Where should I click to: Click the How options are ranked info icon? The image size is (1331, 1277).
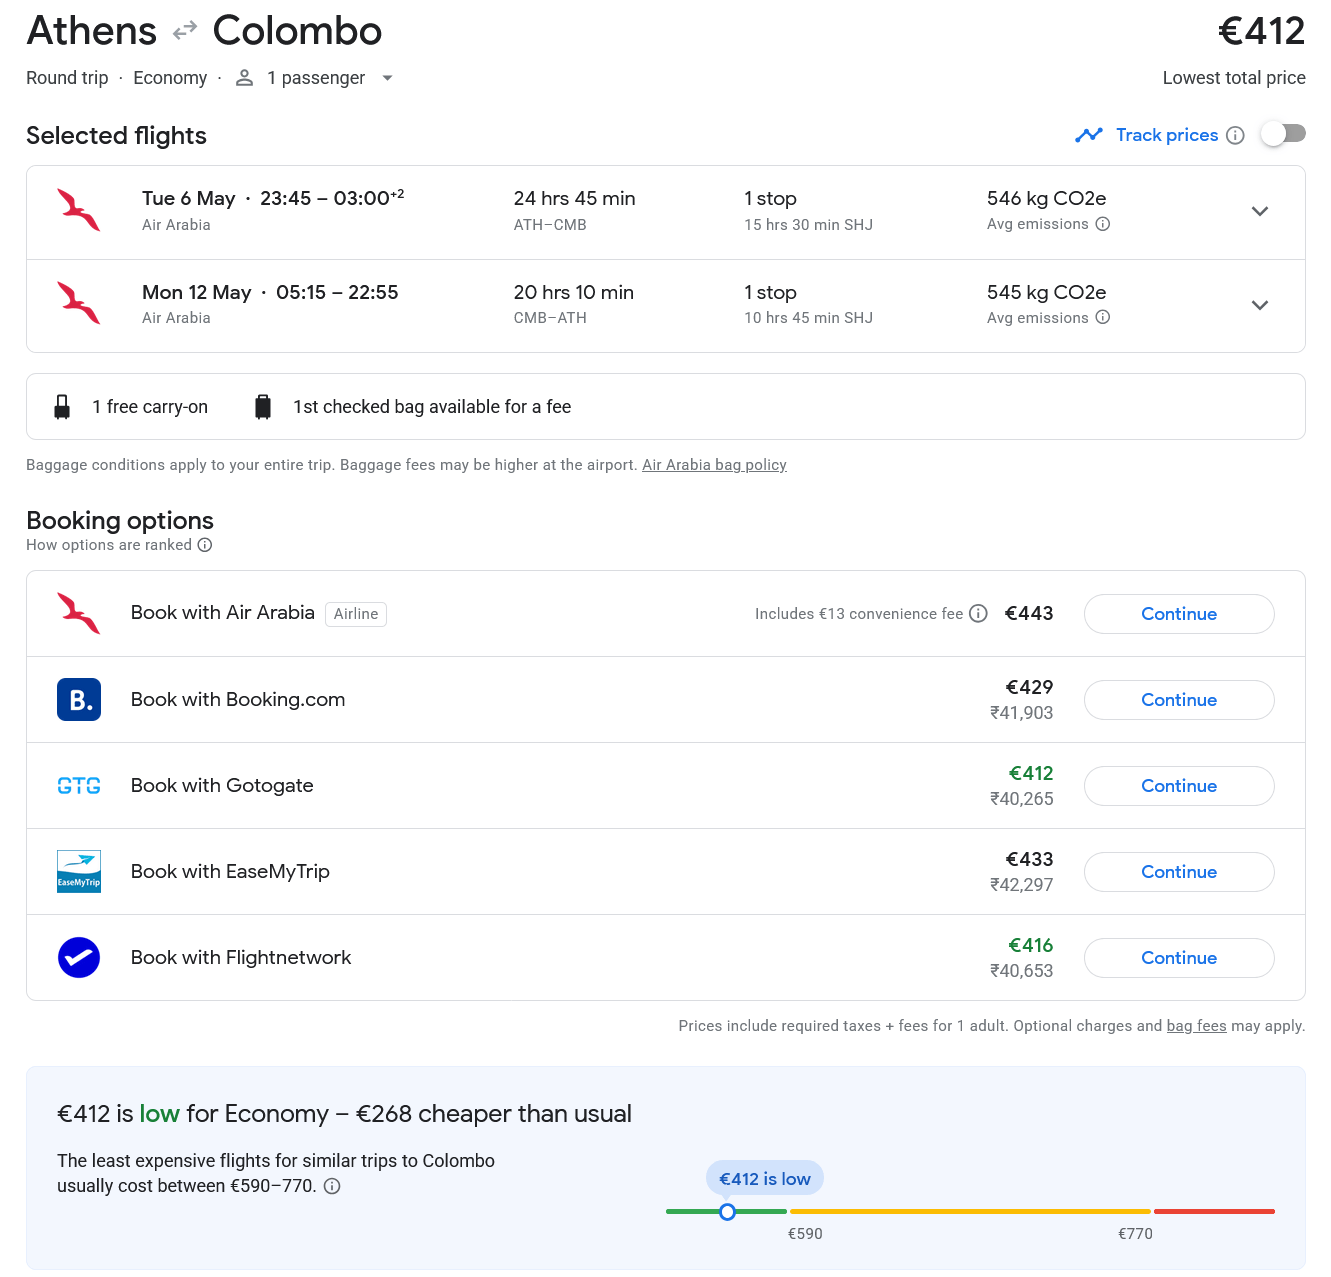205,545
